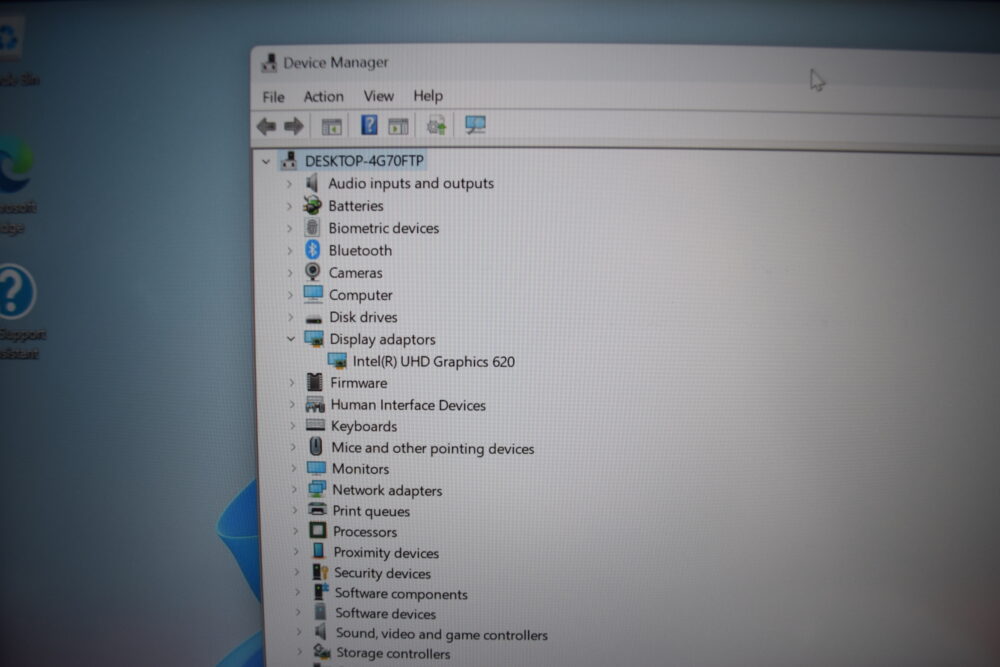Select Sound, video and game controllers label
Image resolution: width=1000 pixels, height=667 pixels.
(441, 634)
